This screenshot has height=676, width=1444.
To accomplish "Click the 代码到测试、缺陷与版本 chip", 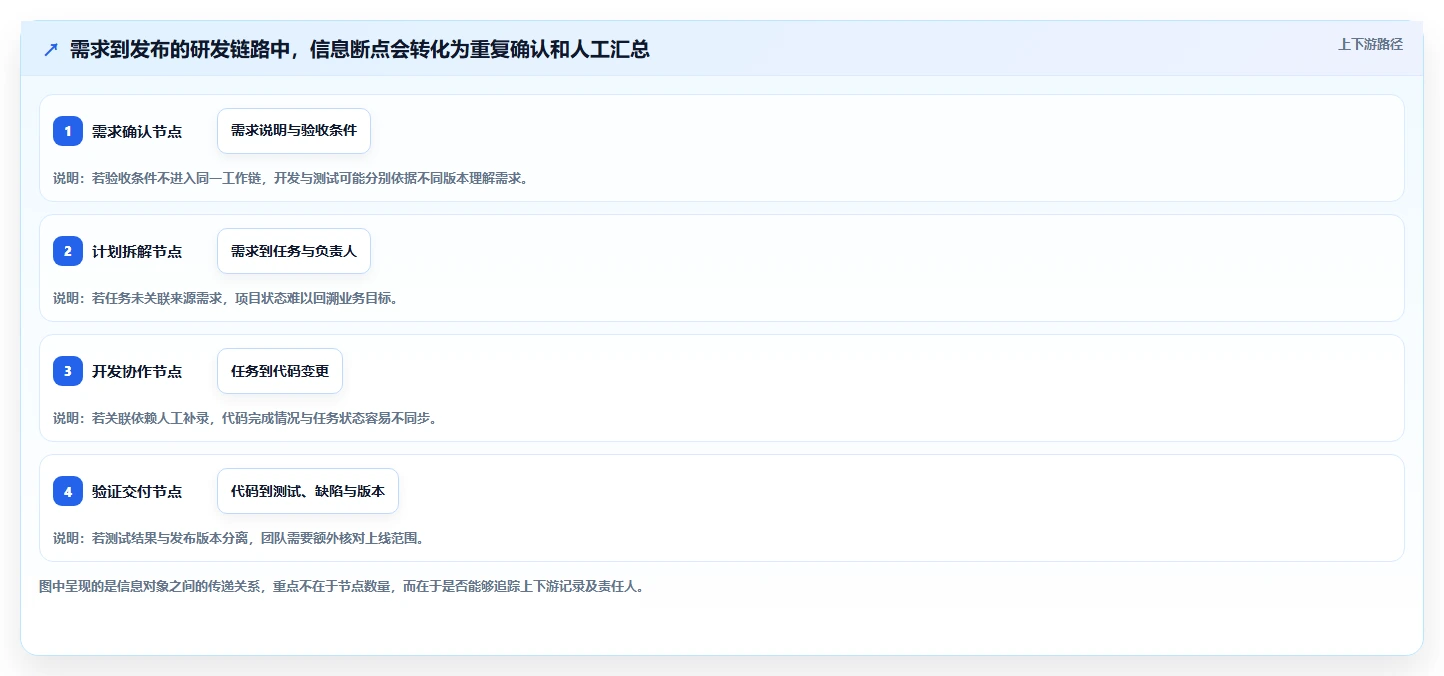I will [308, 491].
